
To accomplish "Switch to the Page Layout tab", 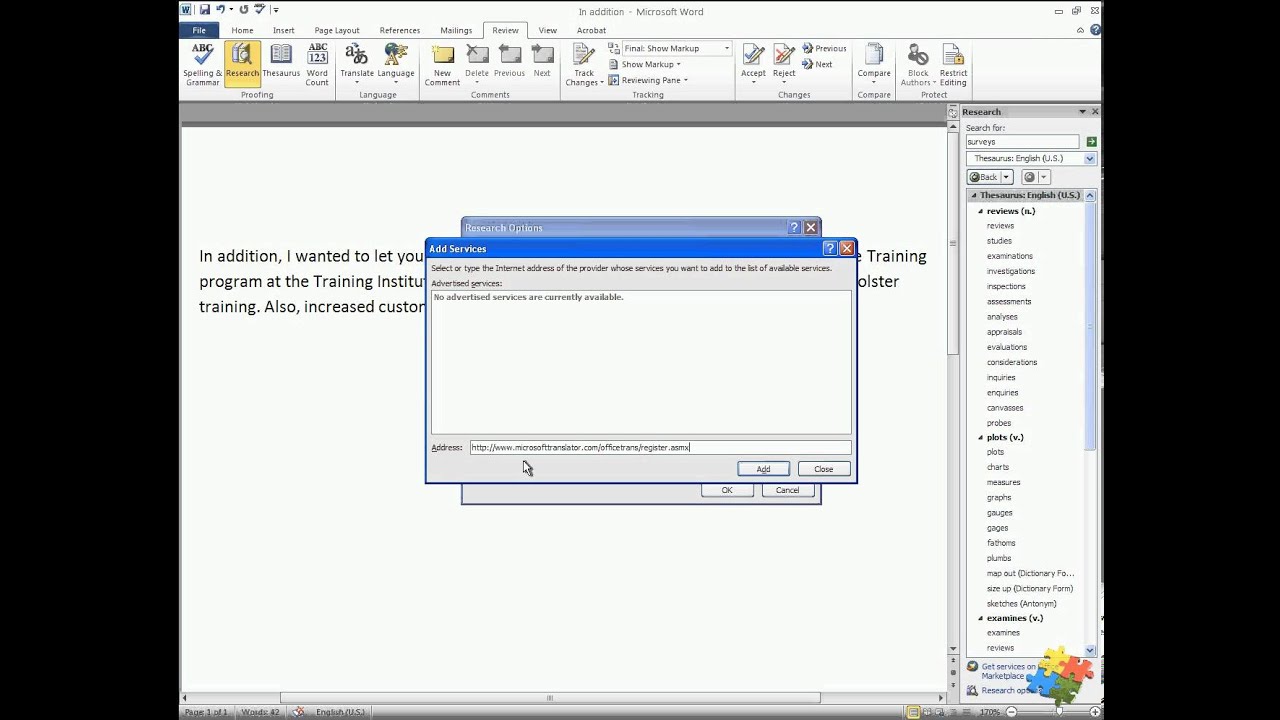I will click(337, 30).
